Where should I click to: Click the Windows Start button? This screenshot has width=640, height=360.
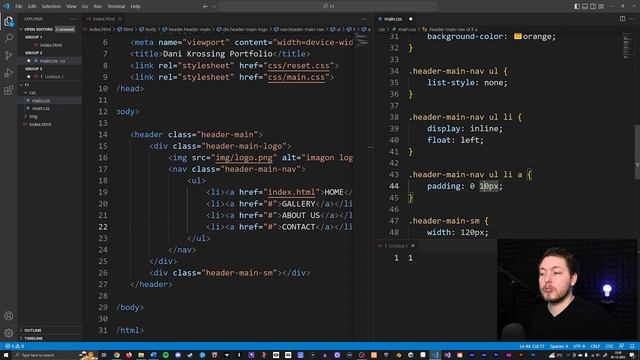tap(6, 355)
